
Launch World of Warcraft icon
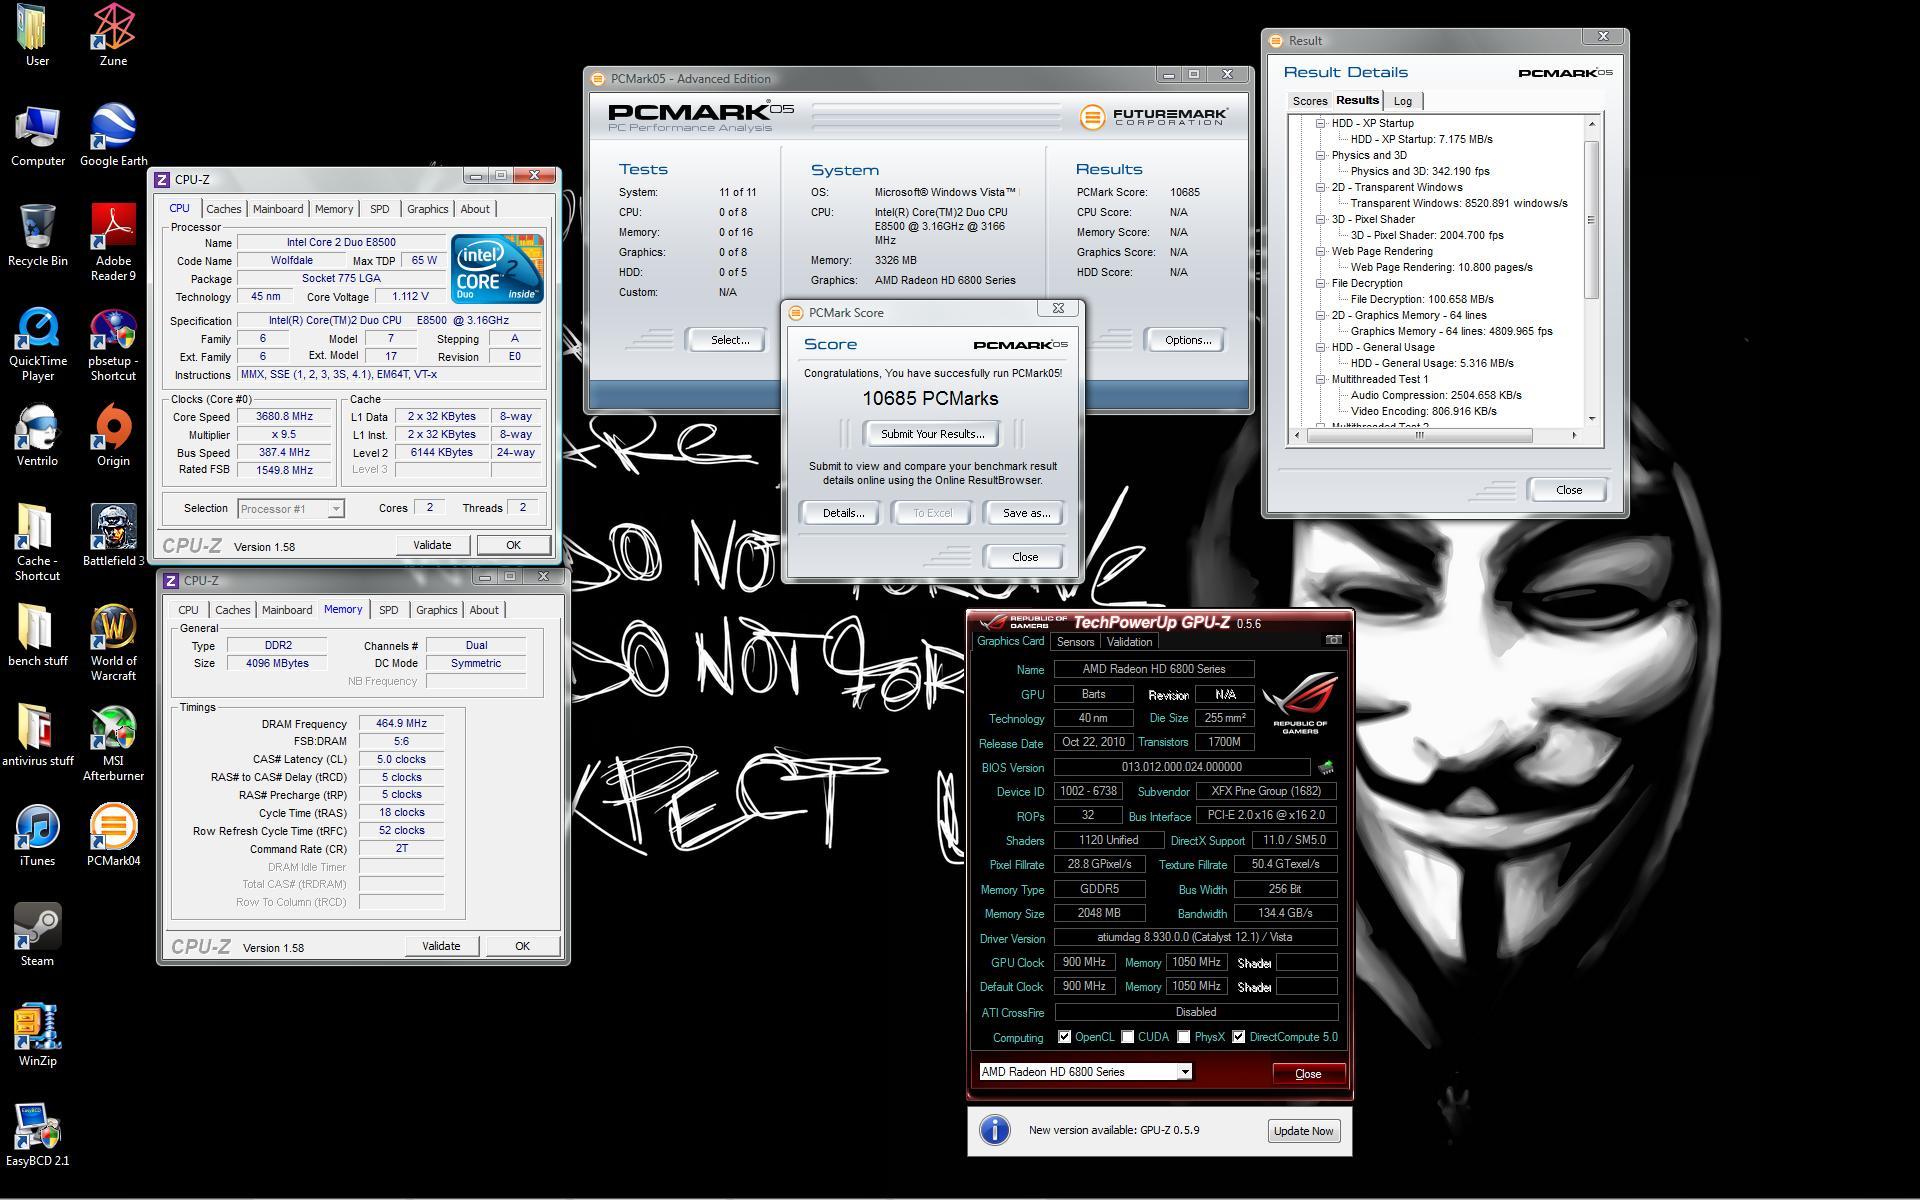coord(113,643)
